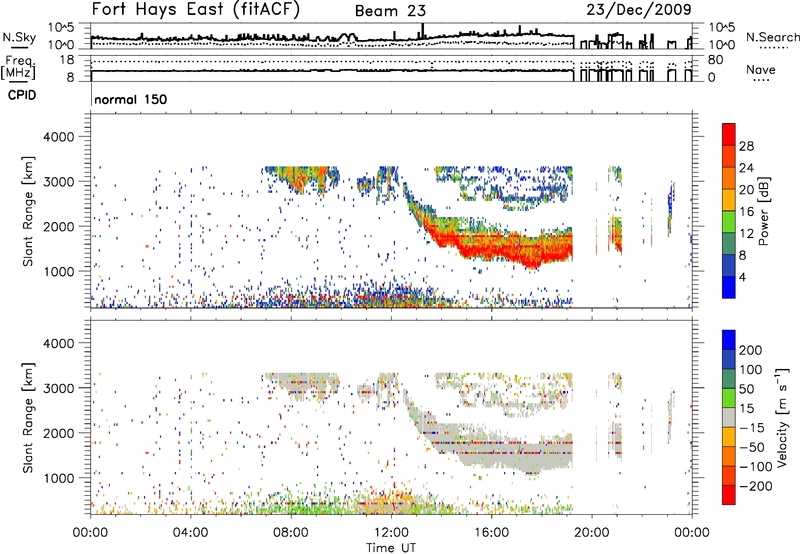800x554 pixels.
Task: Click the '4000' tick in power panel
Action: tap(59, 137)
